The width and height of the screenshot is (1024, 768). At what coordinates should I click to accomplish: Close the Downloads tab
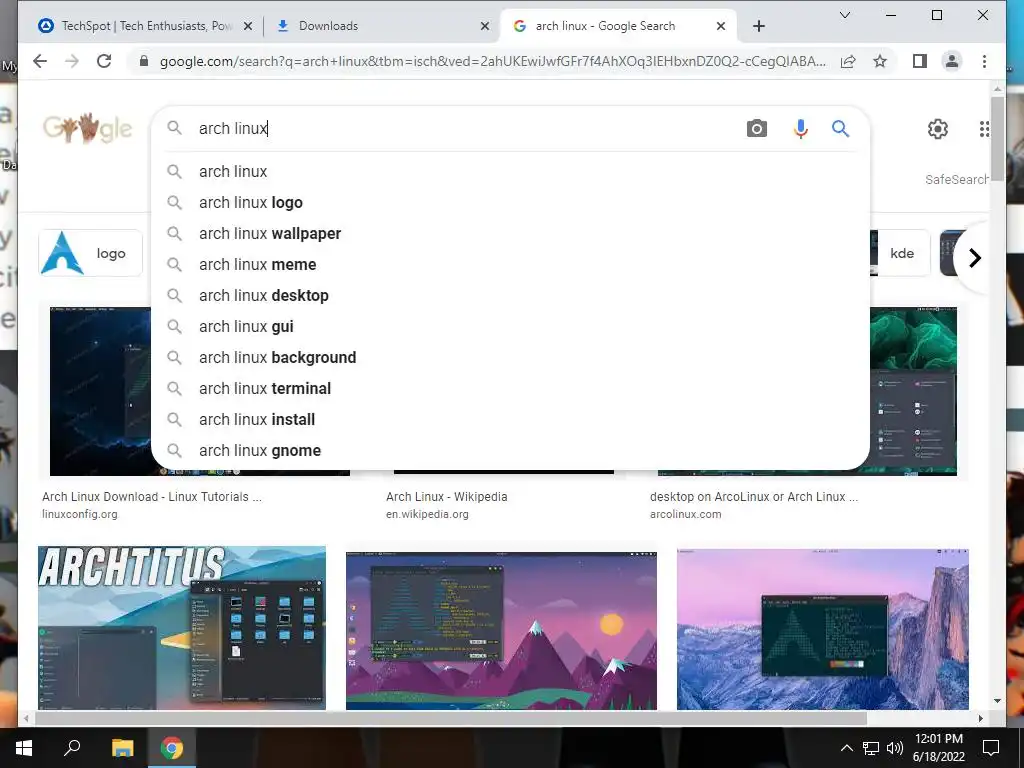coord(485,26)
